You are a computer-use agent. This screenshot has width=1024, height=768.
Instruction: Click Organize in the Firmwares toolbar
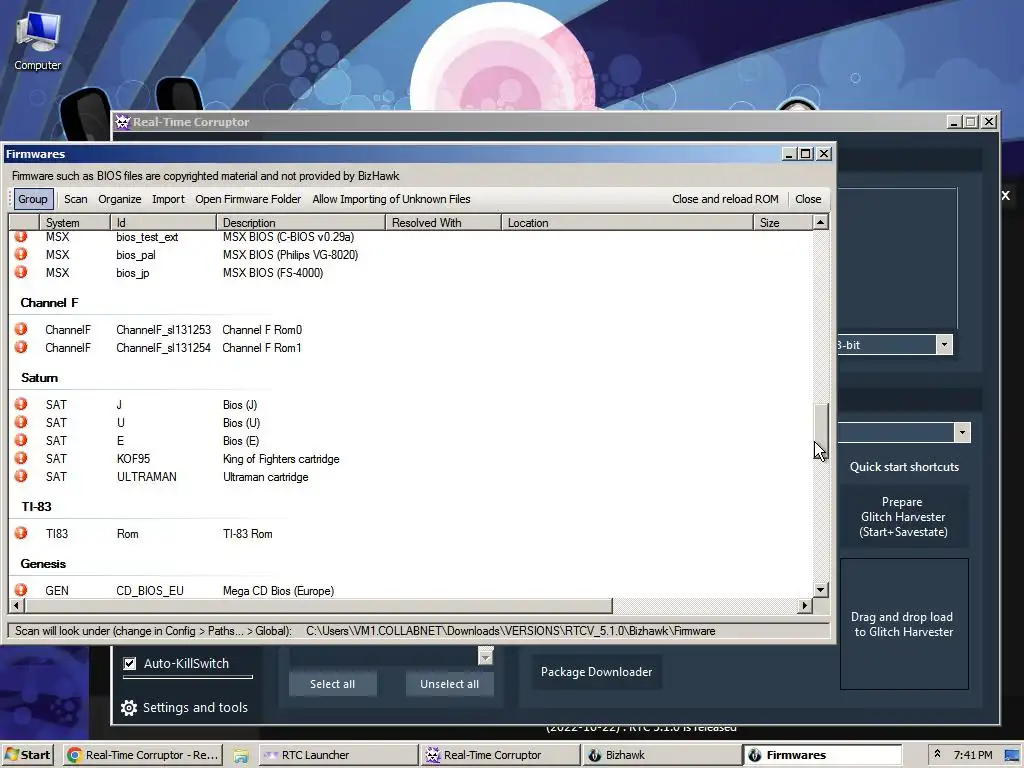click(x=120, y=199)
